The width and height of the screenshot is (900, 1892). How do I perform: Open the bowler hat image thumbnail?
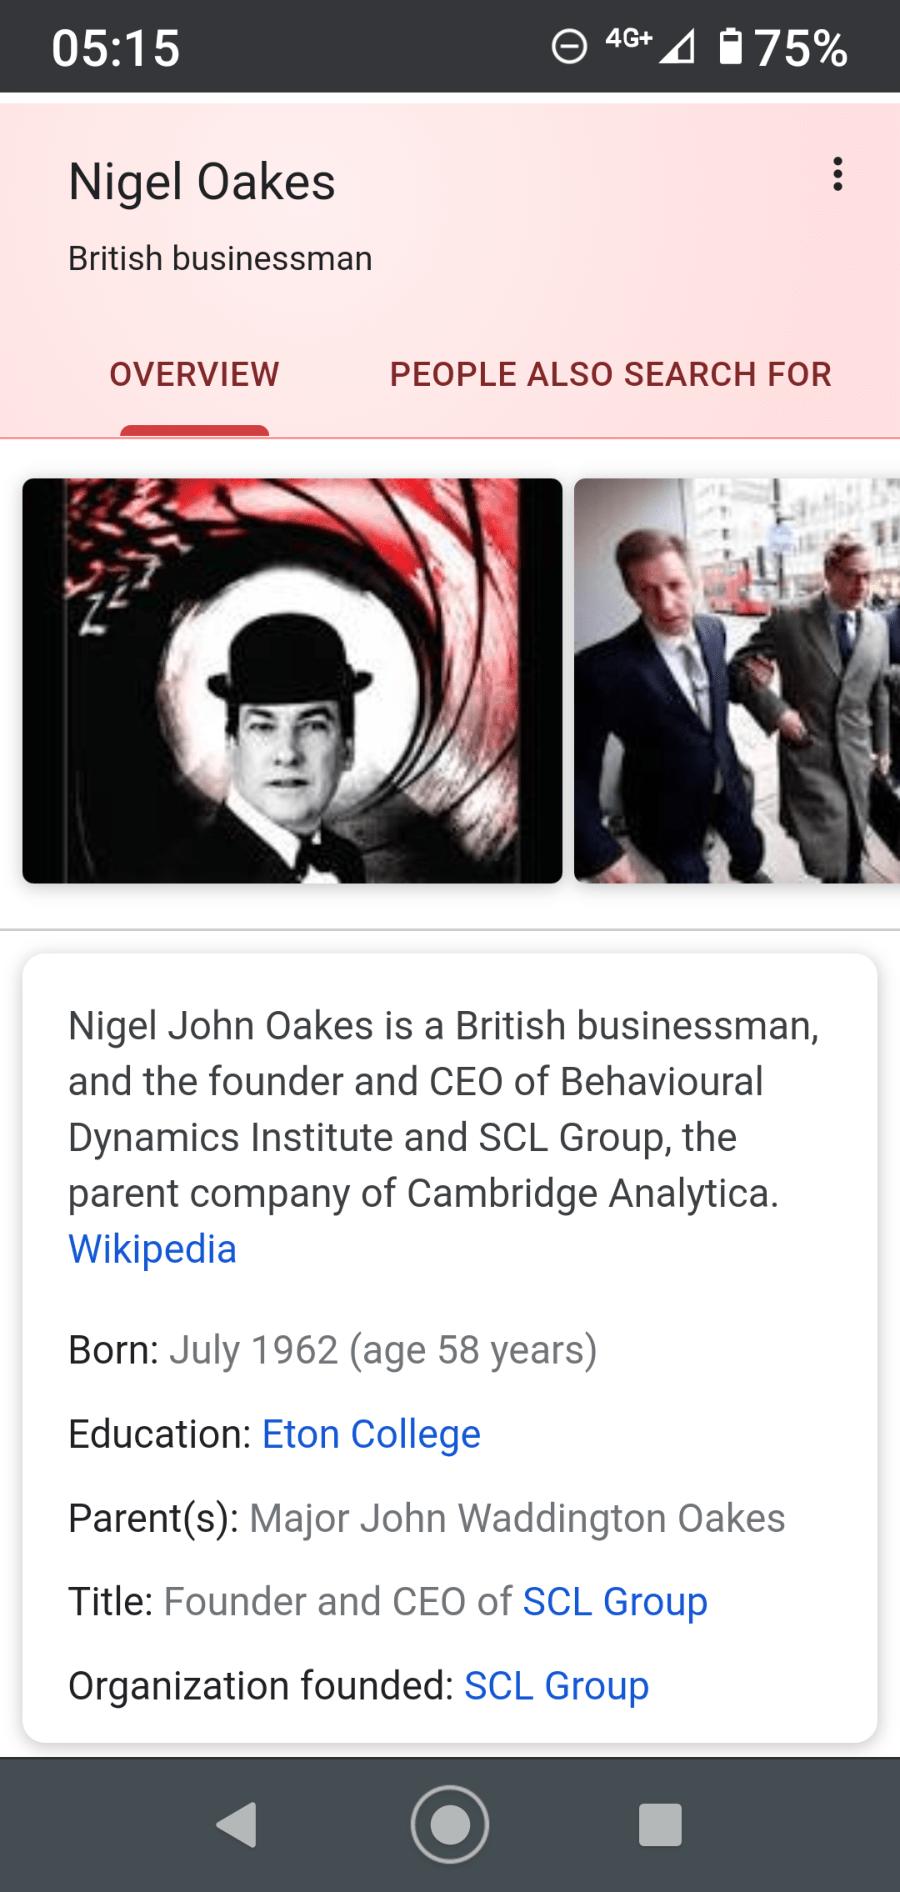[292, 681]
